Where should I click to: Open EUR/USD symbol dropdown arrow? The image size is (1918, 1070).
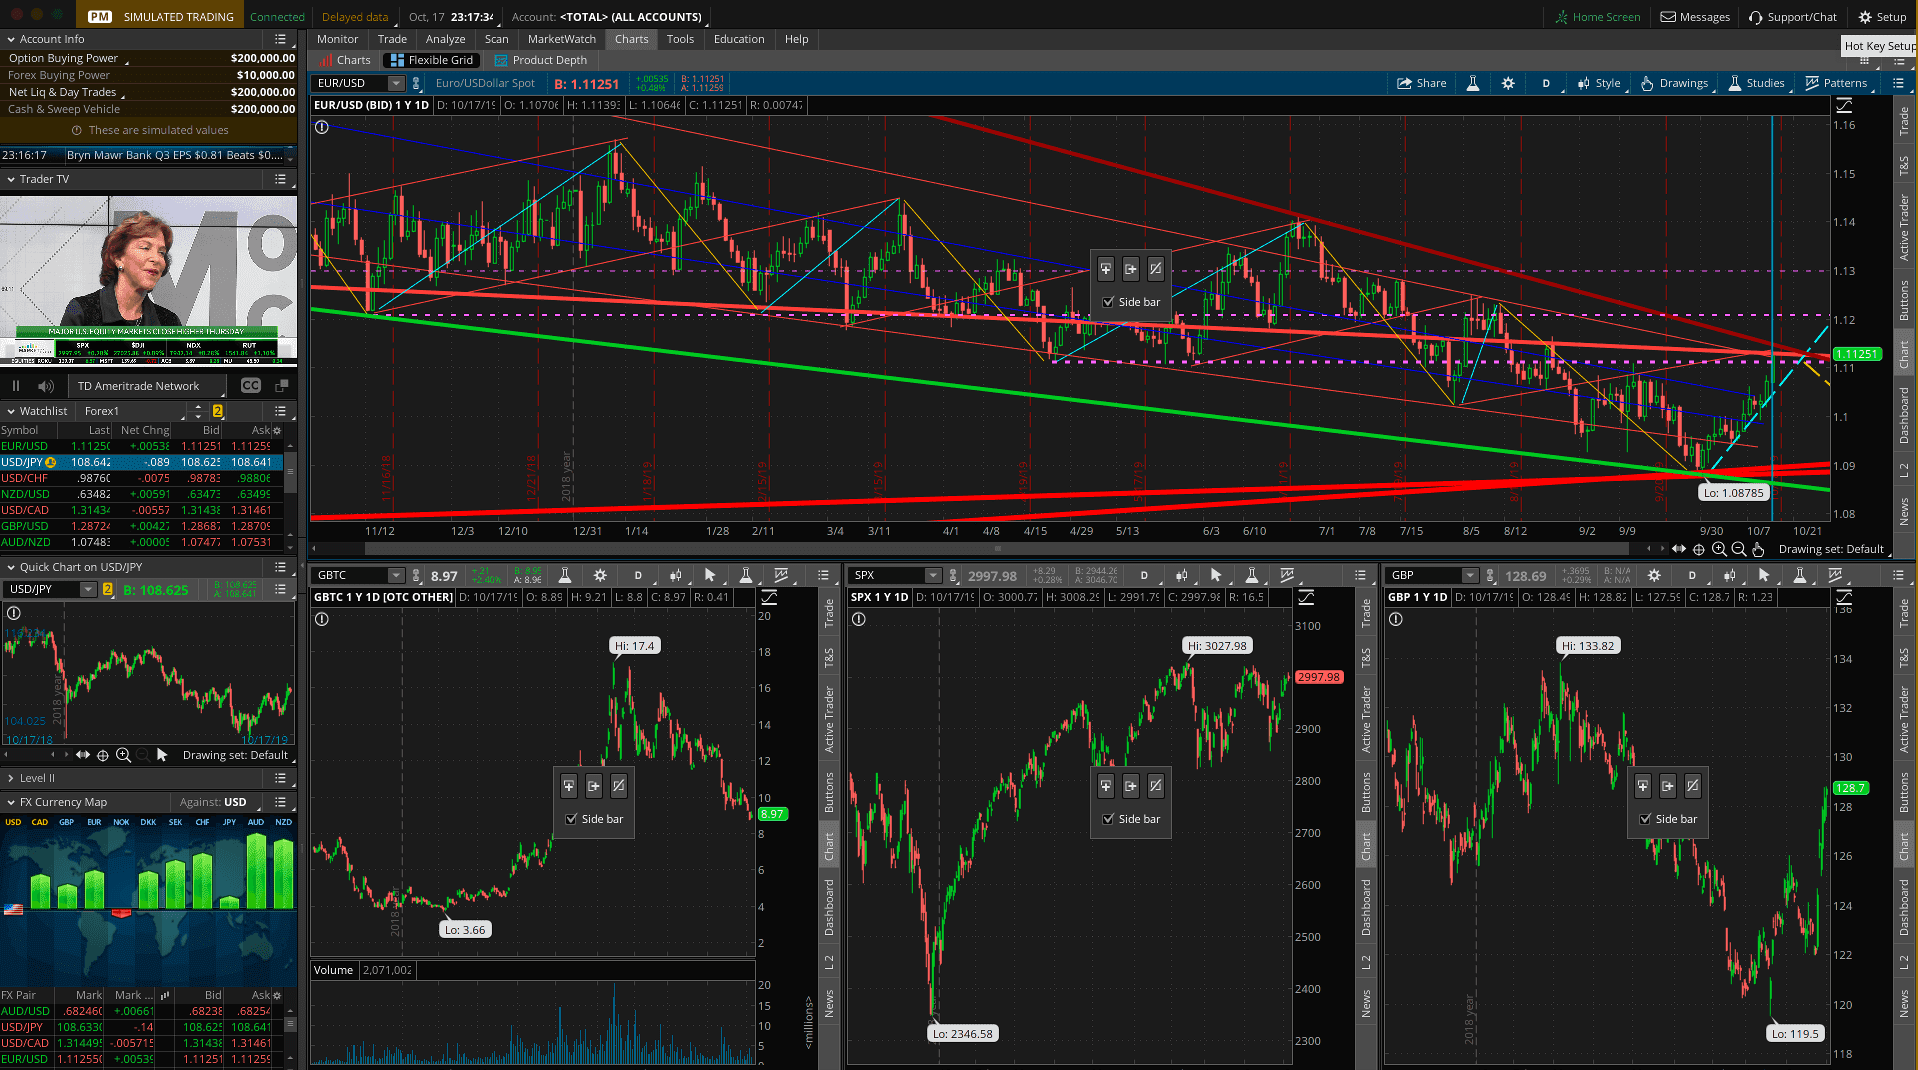396,83
